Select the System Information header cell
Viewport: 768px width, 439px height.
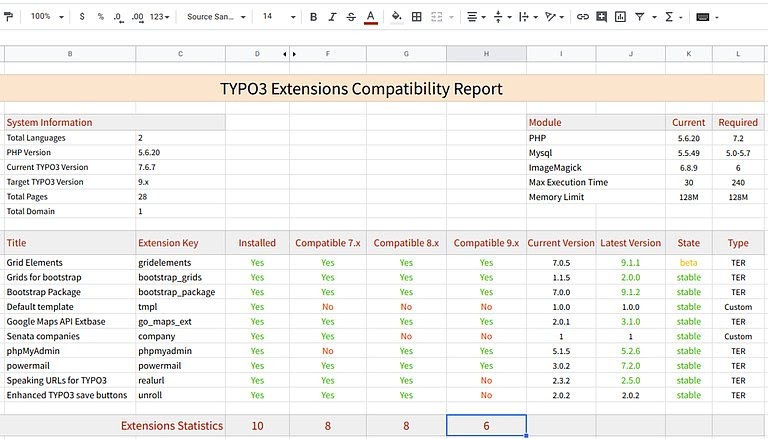(x=115, y=122)
